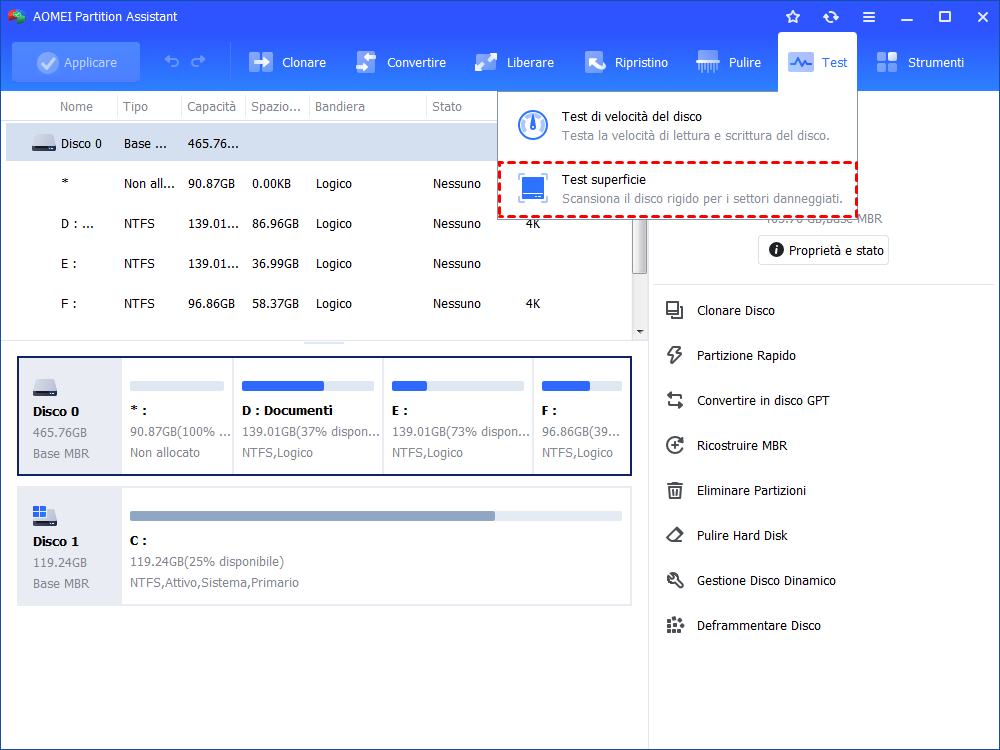
Task: Click Pulire Hard Disk option
Action: tap(742, 536)
